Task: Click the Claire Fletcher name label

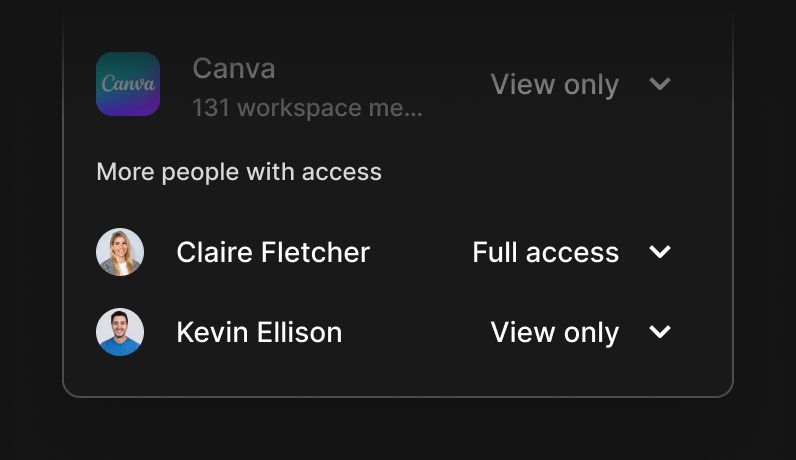Action: pos(273,252)
